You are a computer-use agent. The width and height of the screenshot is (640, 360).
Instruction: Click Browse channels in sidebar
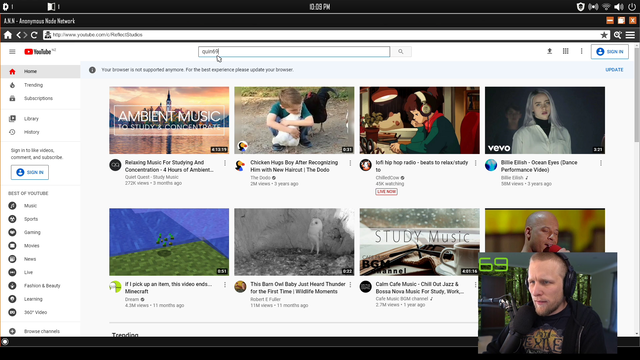41,331
